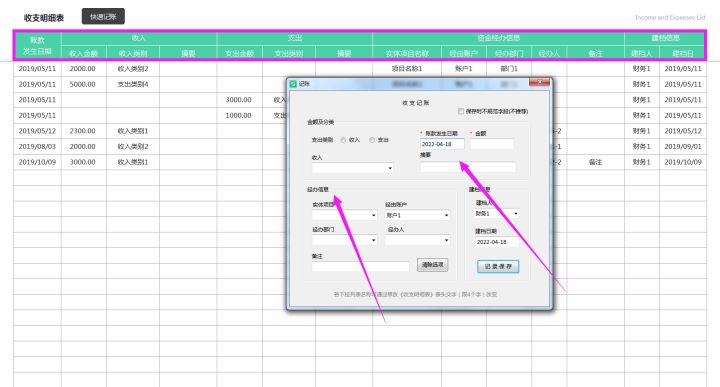Open the 经办部门 dropdown arrow
The height and width of the screenshot is (387, 720).
tap(373, 240)
